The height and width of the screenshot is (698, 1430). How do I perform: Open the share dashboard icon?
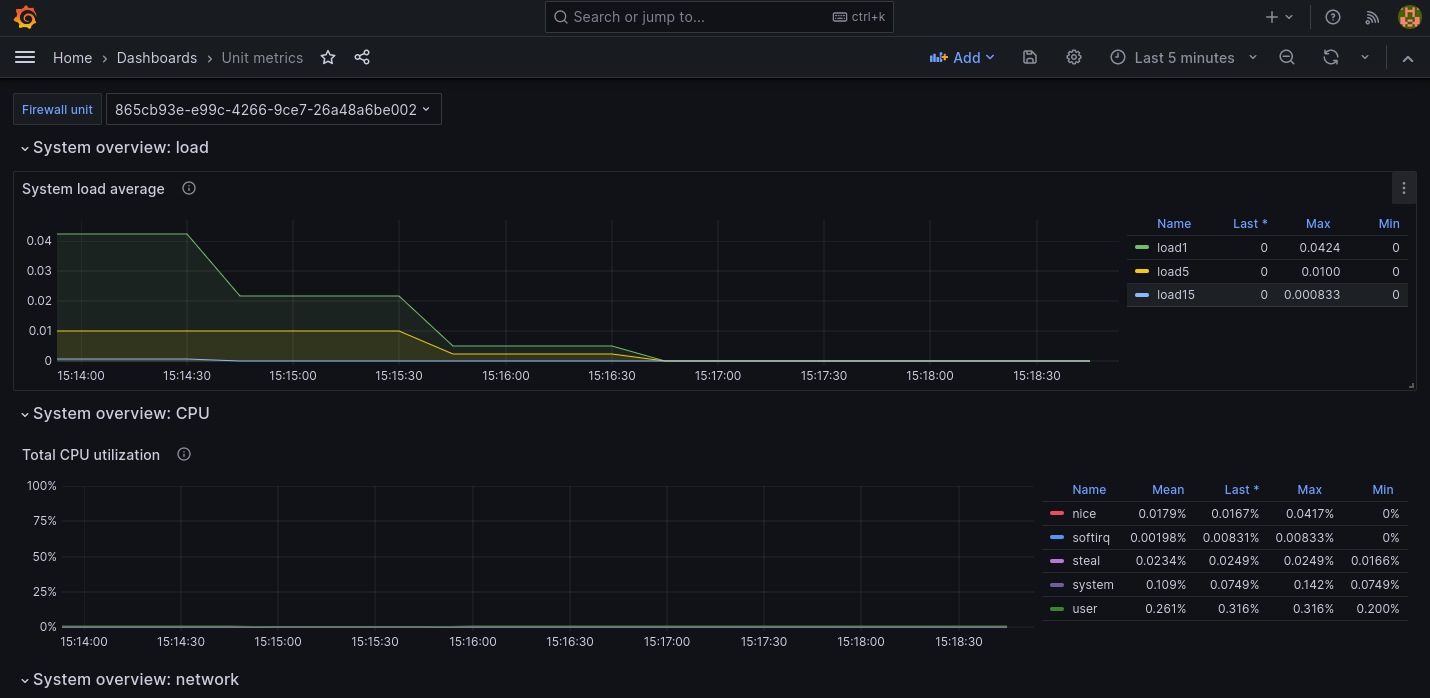(361, 58)
